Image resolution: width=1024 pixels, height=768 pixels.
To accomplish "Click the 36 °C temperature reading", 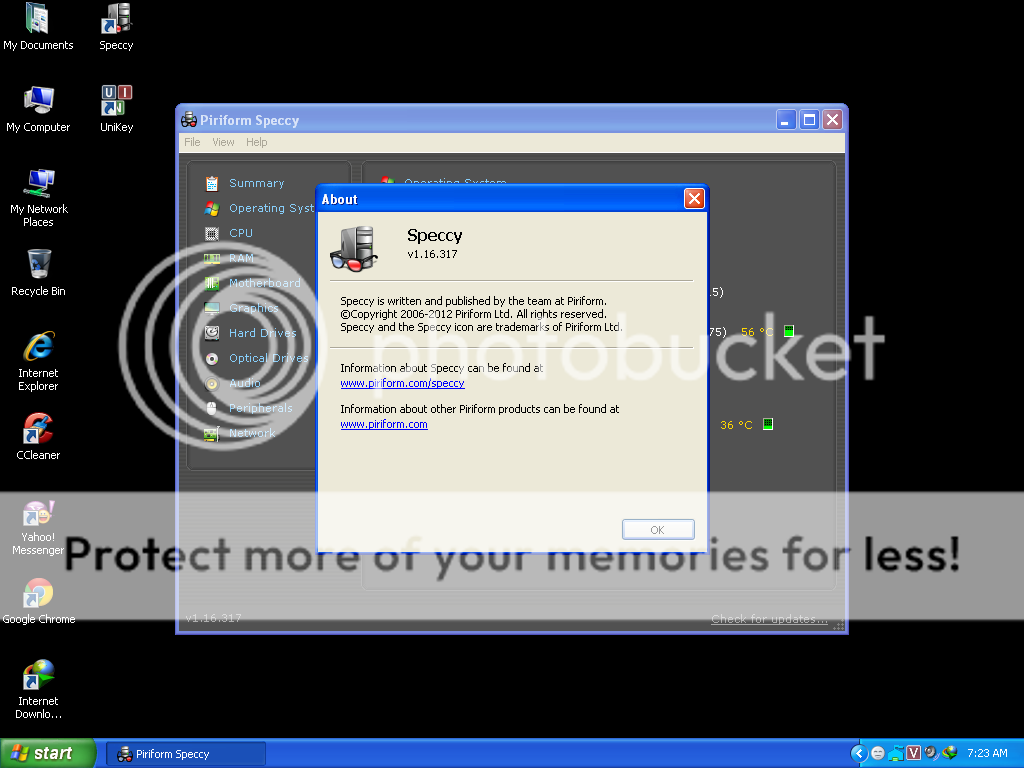I will tap(737, 425).
